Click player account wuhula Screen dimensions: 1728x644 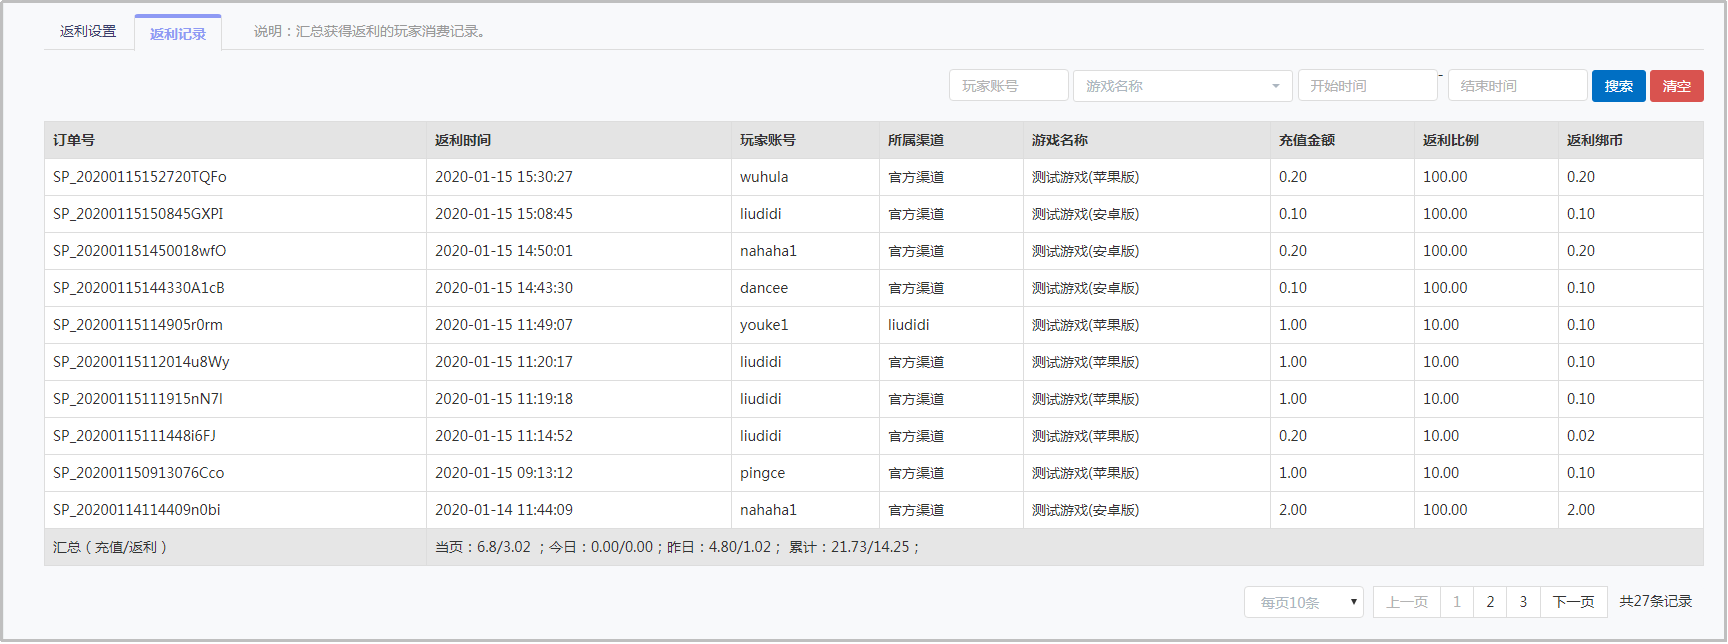click(764, 177)
